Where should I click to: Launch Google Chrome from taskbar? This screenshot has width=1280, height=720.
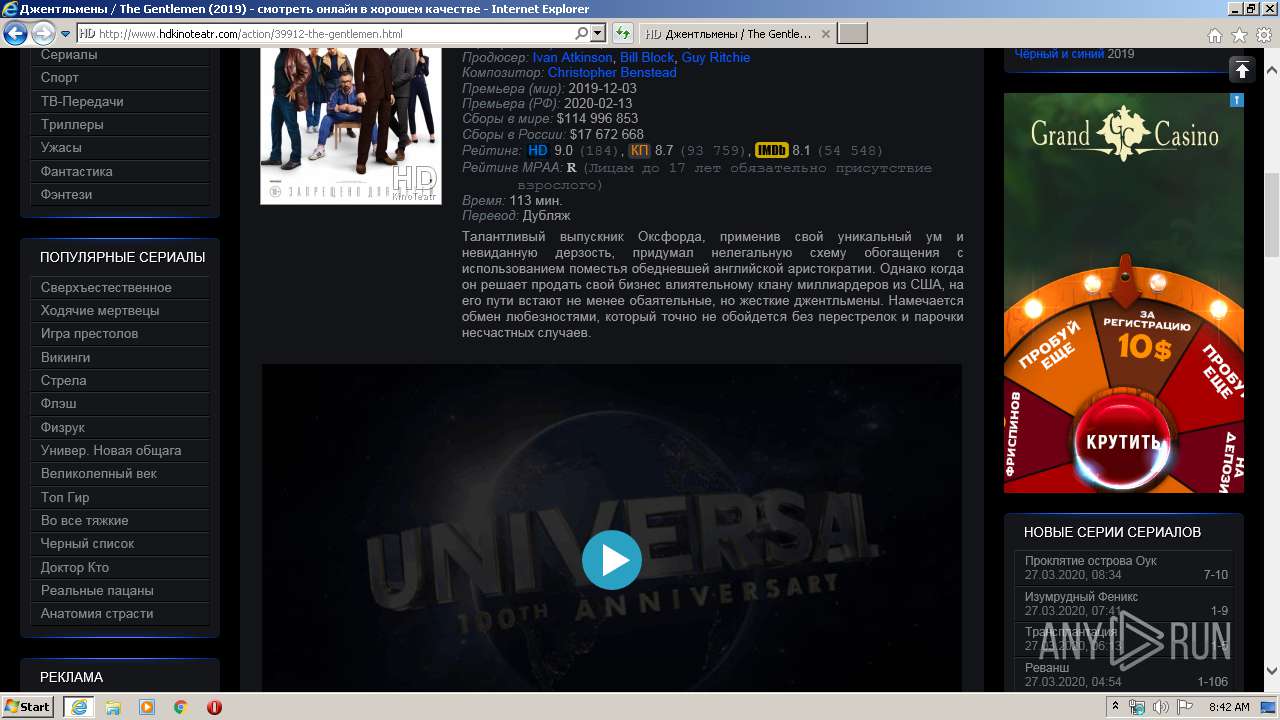coord(181,707)
